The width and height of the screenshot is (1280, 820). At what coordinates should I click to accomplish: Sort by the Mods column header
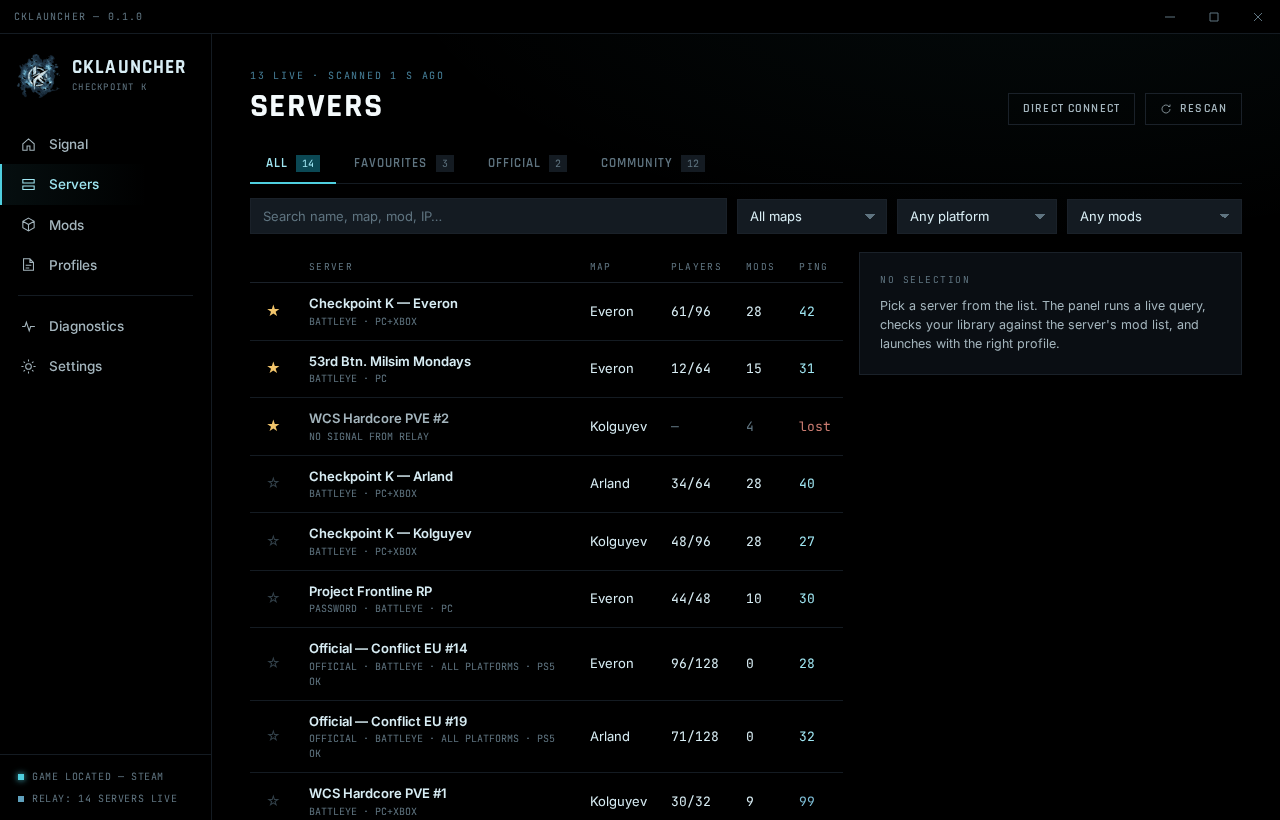tap(760, 267)
